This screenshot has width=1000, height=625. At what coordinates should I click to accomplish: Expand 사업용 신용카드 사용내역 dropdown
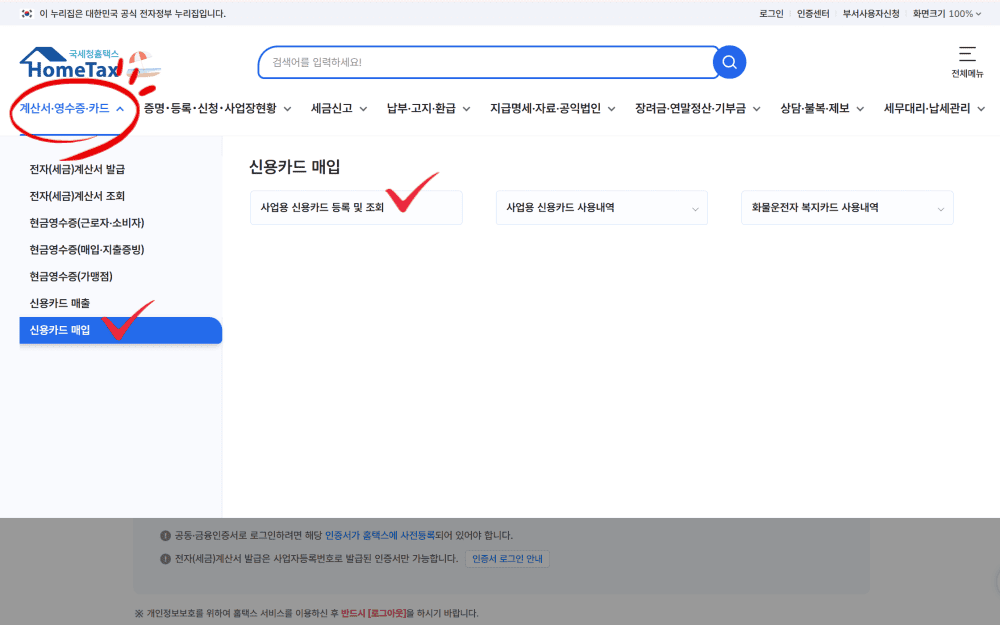pos(601,207)
